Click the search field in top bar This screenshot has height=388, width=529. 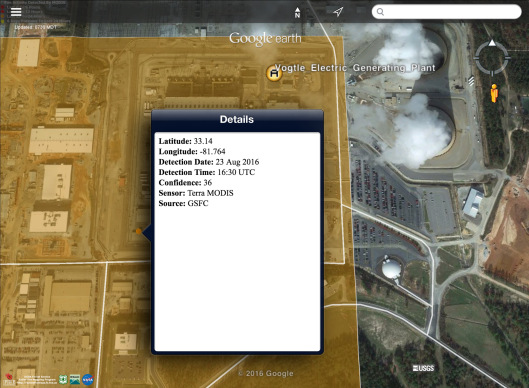coord(446,12)
